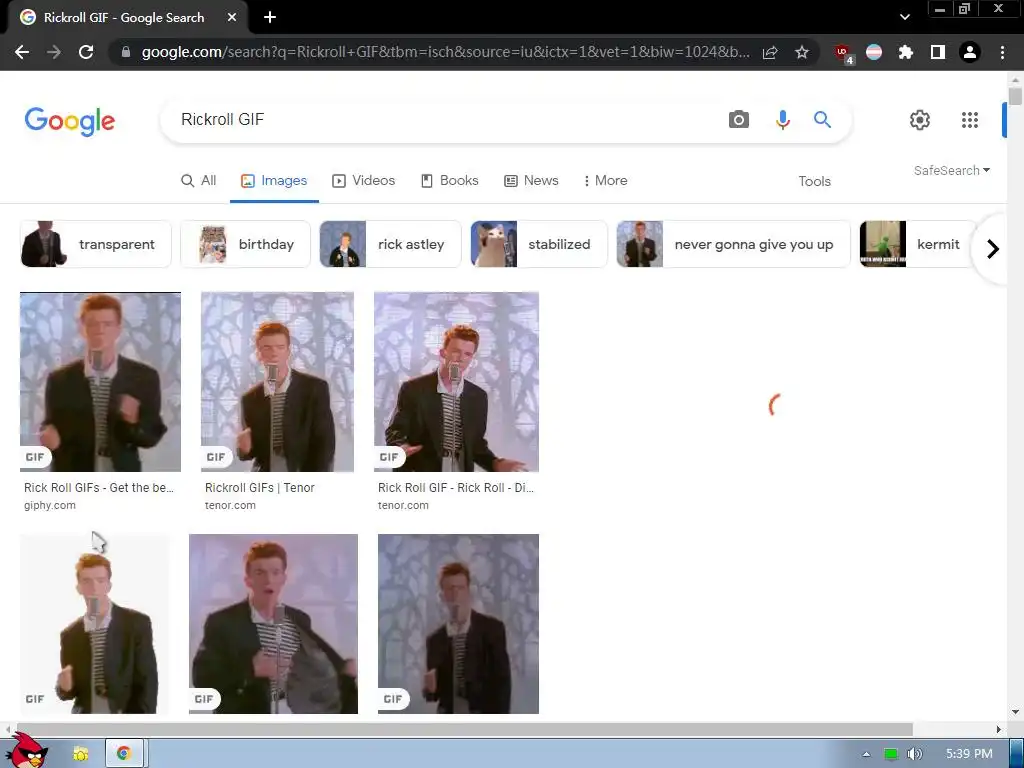Search by image with camera icon
This screenshot has width=1024, height=768.
pyautogui.click(x=739, y=120)
